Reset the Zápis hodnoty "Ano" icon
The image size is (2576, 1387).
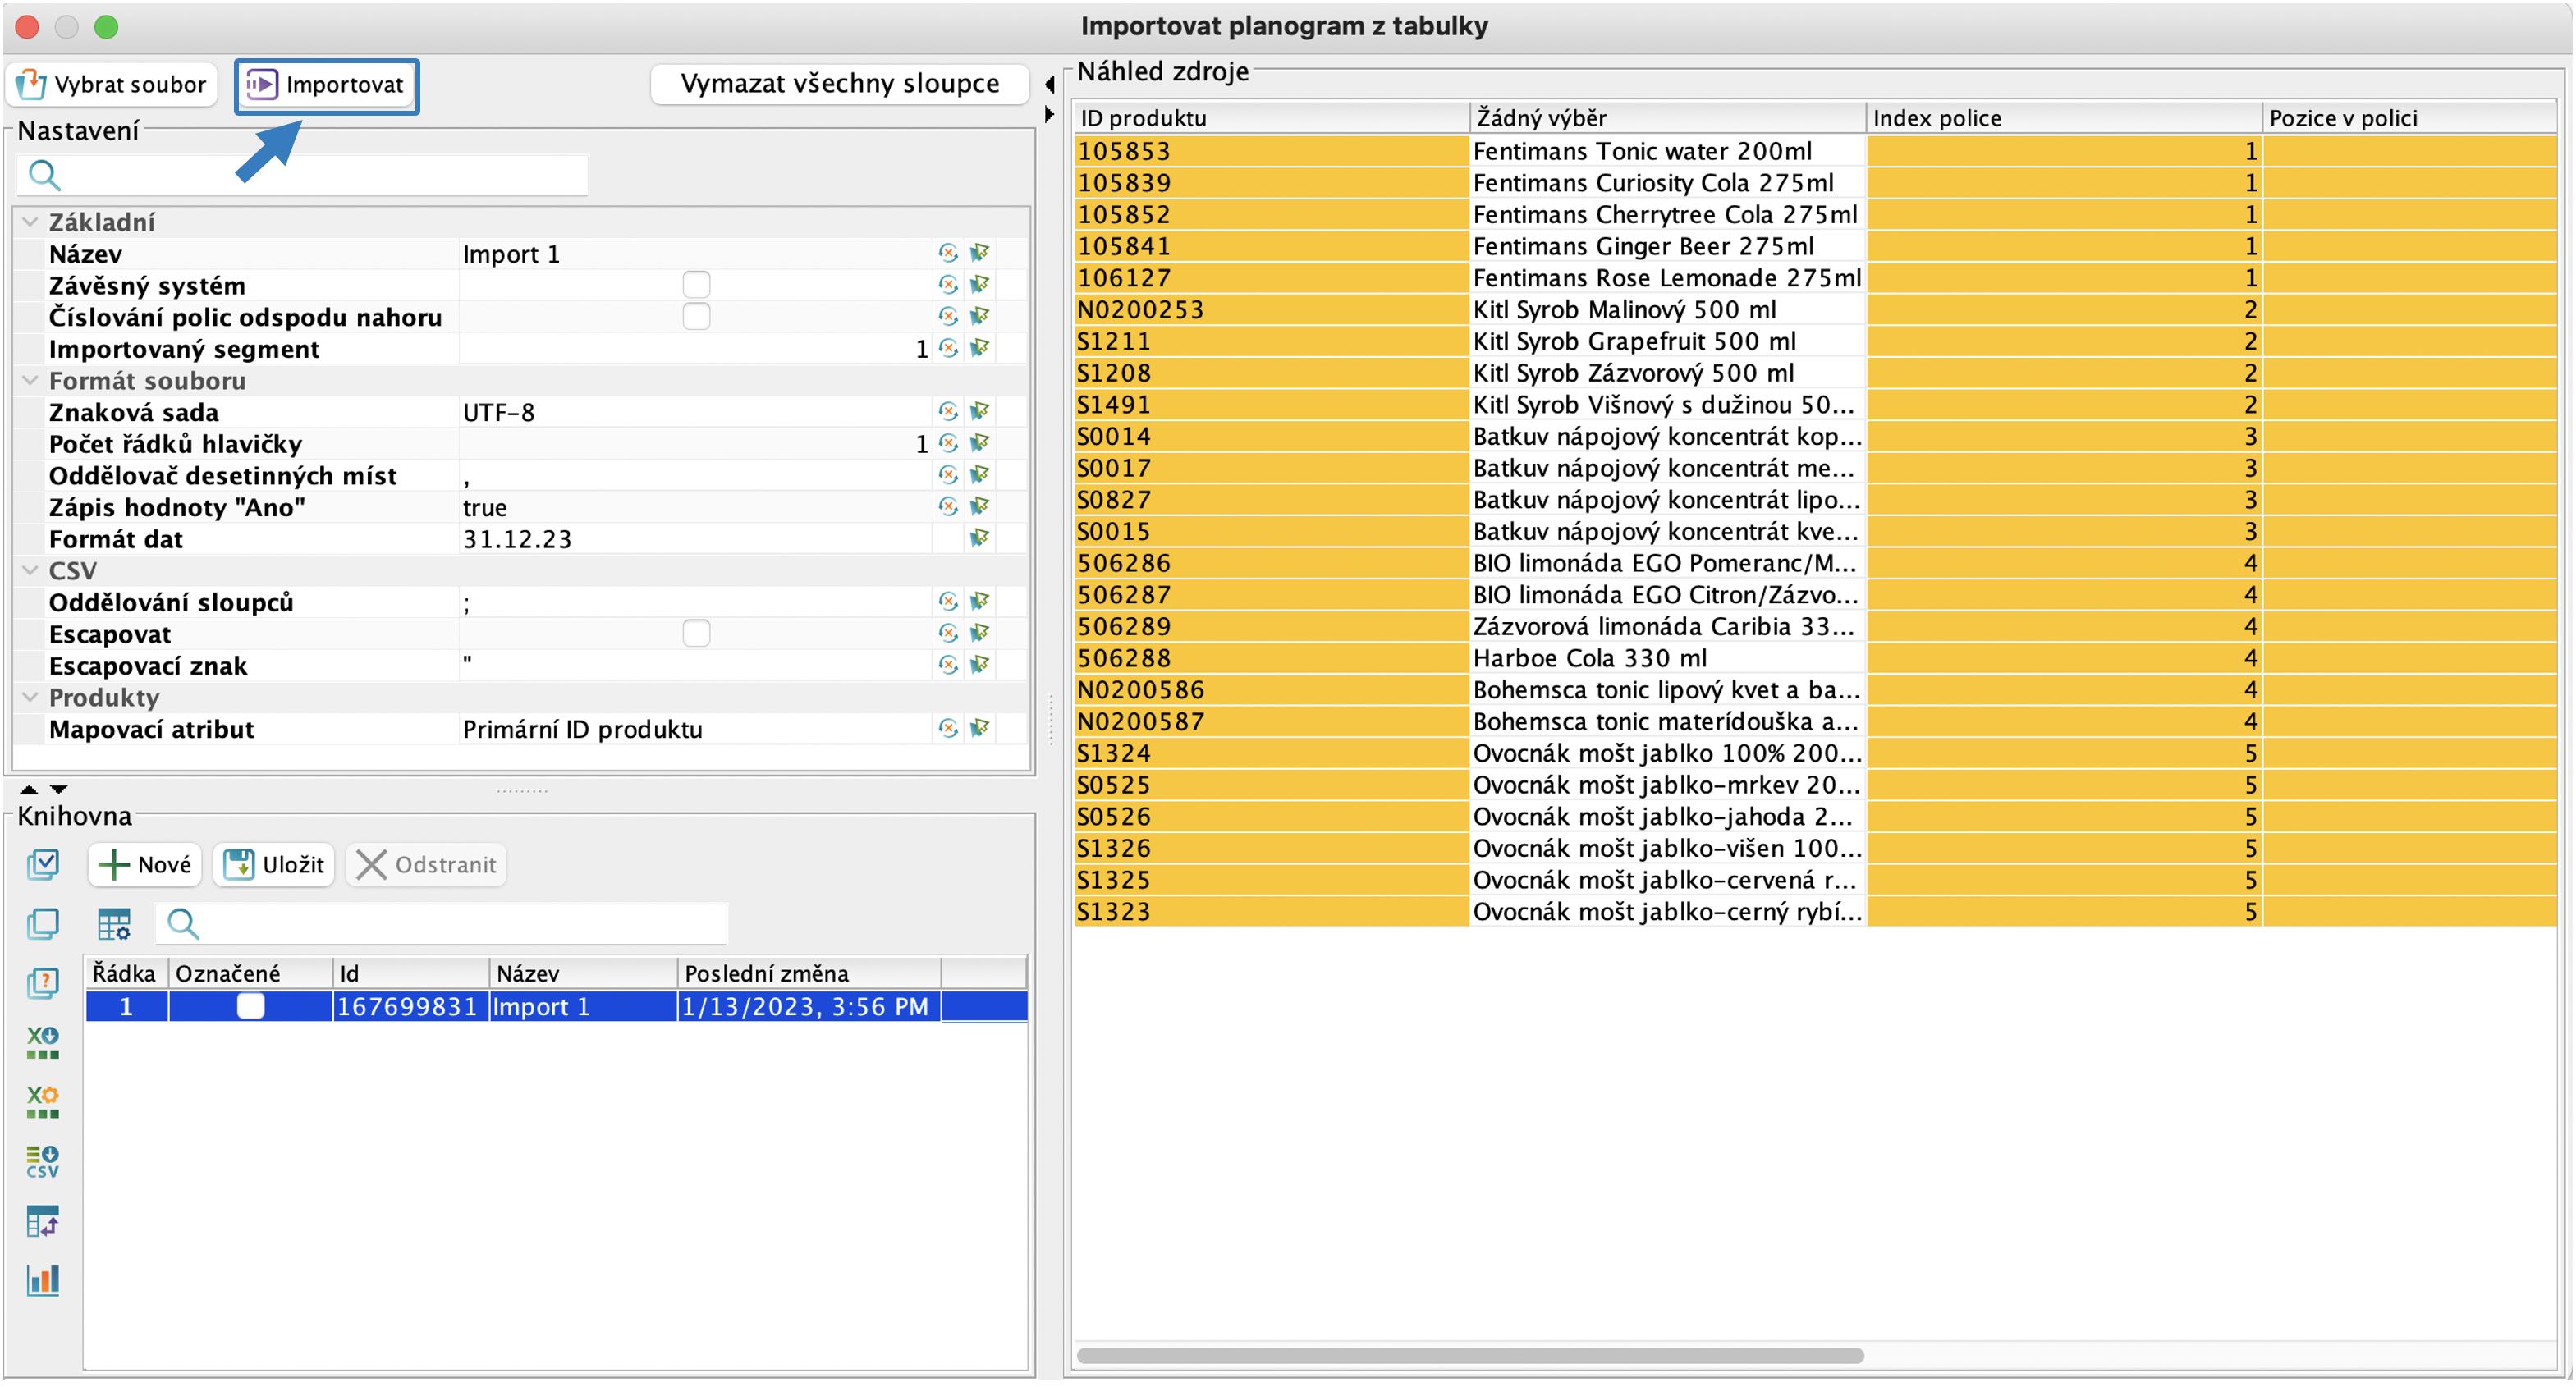coord(948,506)
